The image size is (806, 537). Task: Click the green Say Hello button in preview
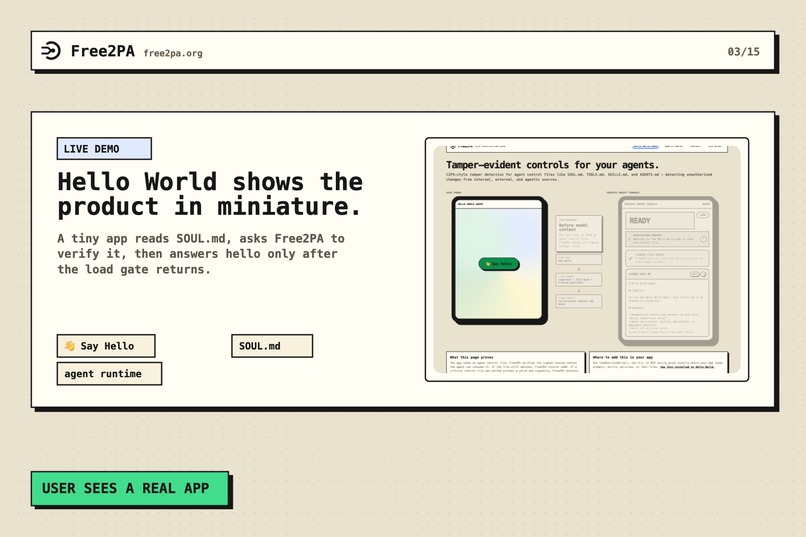pyautogui.click(x=499, y=264)
